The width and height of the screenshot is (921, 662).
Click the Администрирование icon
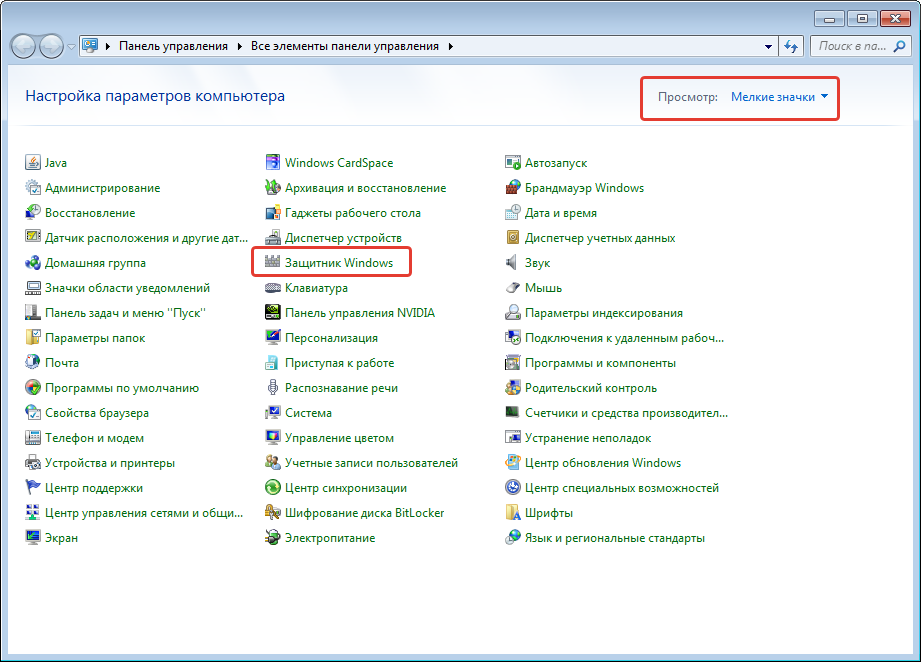tap(33, 188)
